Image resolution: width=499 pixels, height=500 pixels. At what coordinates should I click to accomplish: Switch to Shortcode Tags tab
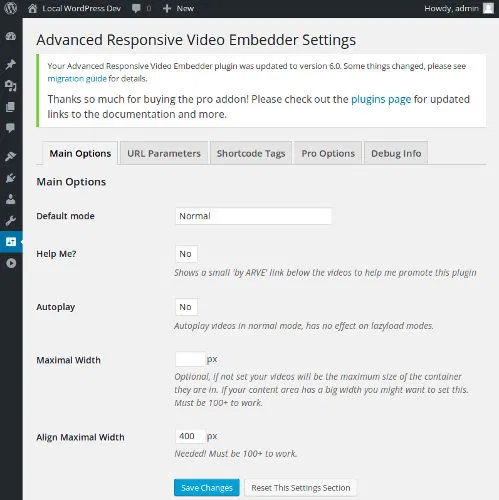(x=251, y=153)
